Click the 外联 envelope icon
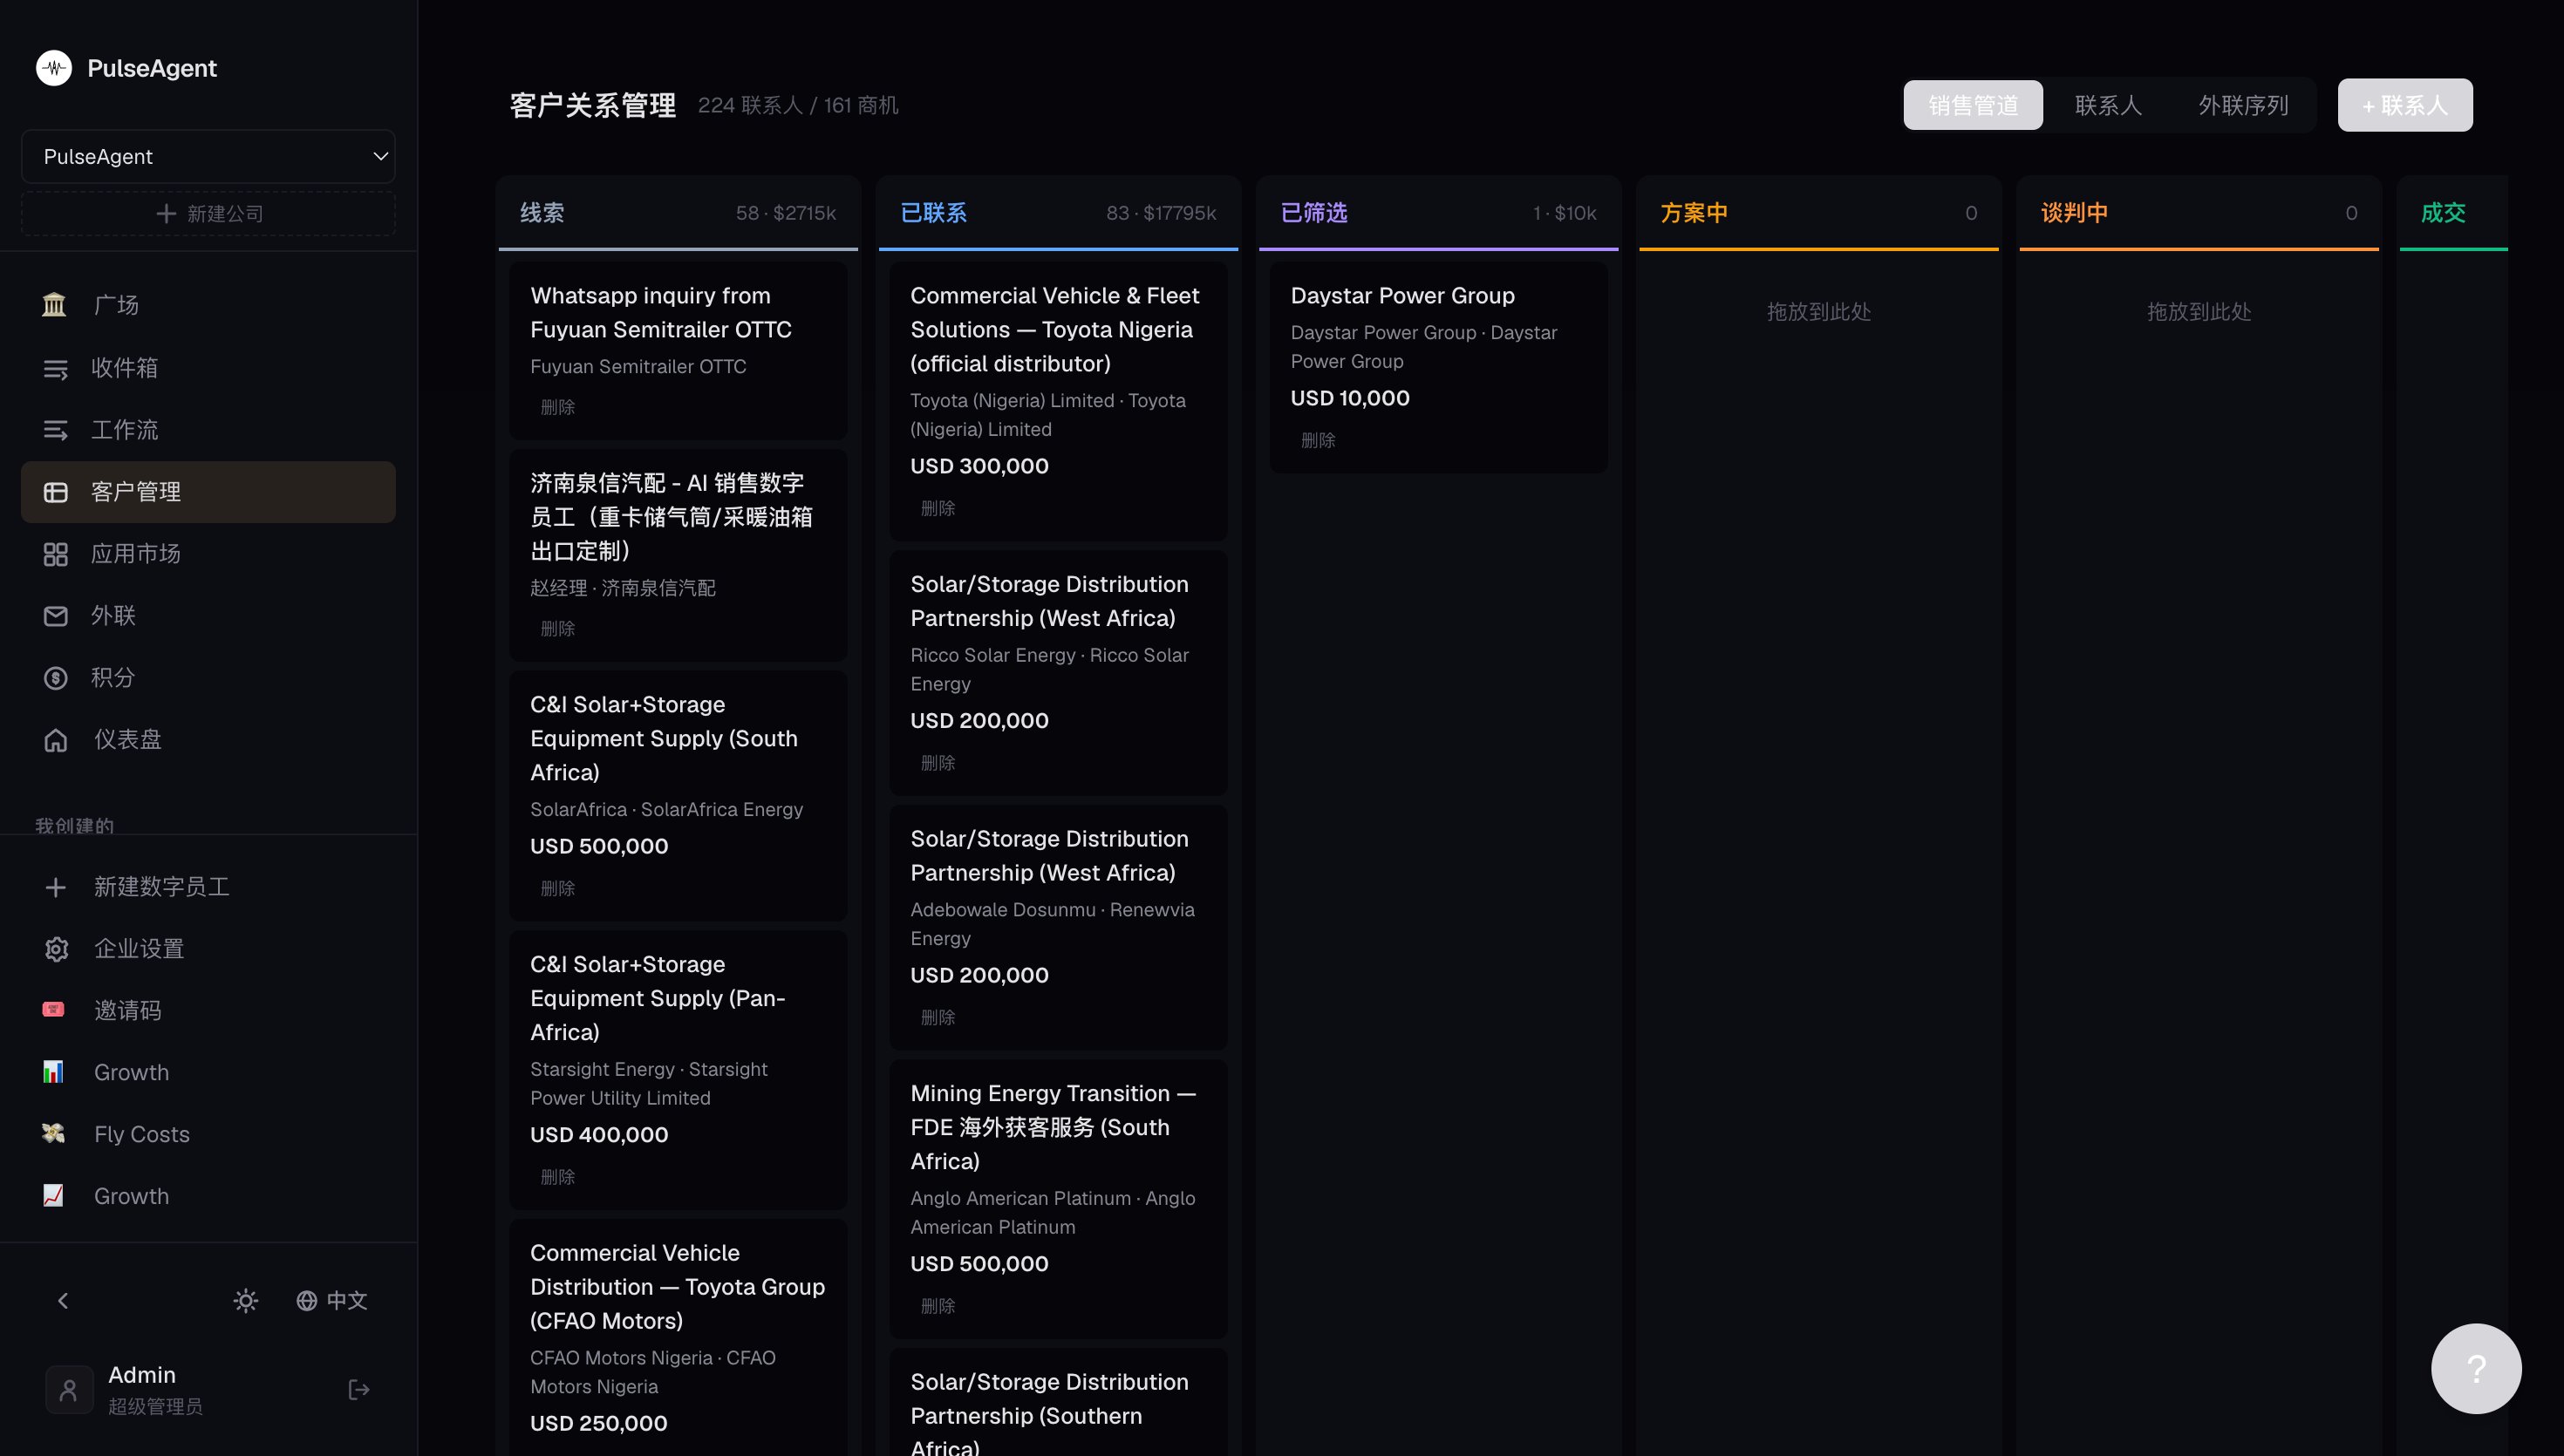 (55, 616)
